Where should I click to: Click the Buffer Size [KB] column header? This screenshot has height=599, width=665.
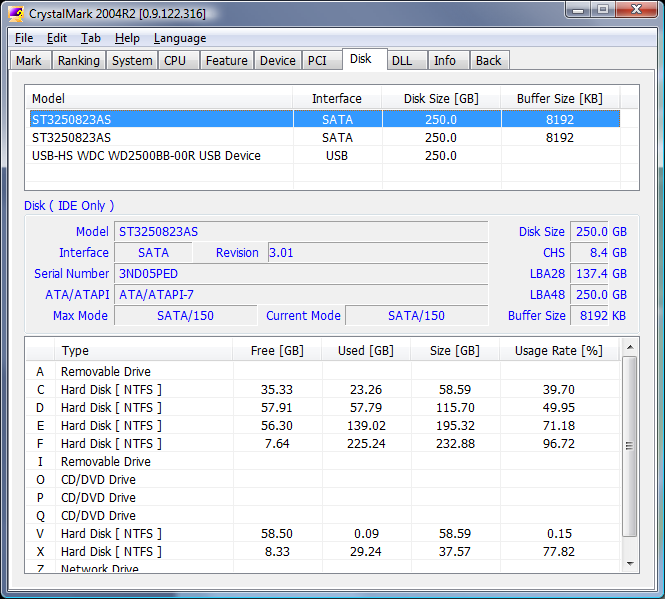coord(560,98)
